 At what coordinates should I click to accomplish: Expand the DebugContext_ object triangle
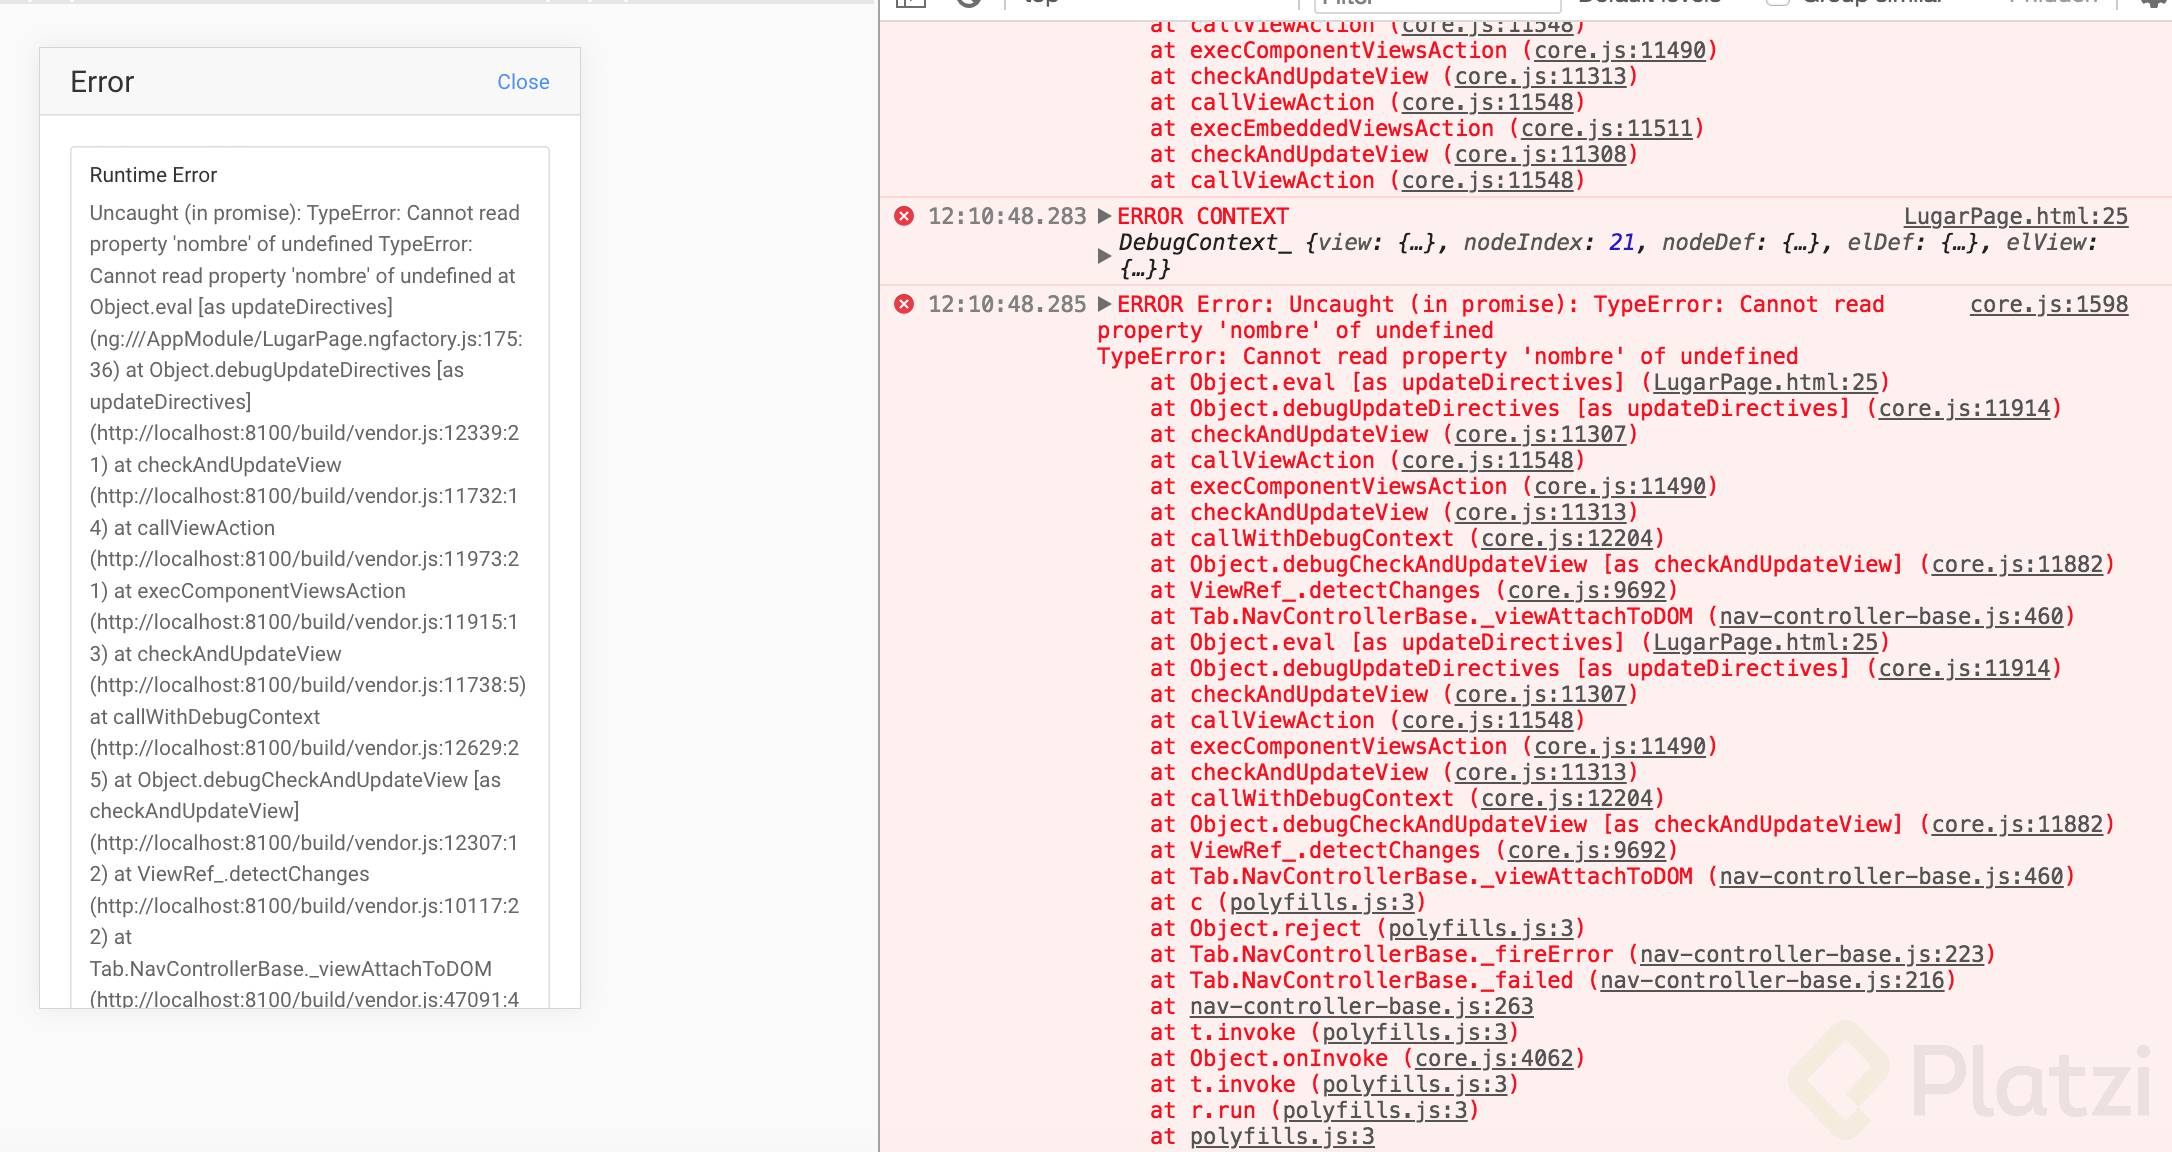[x=1104, y=255]
